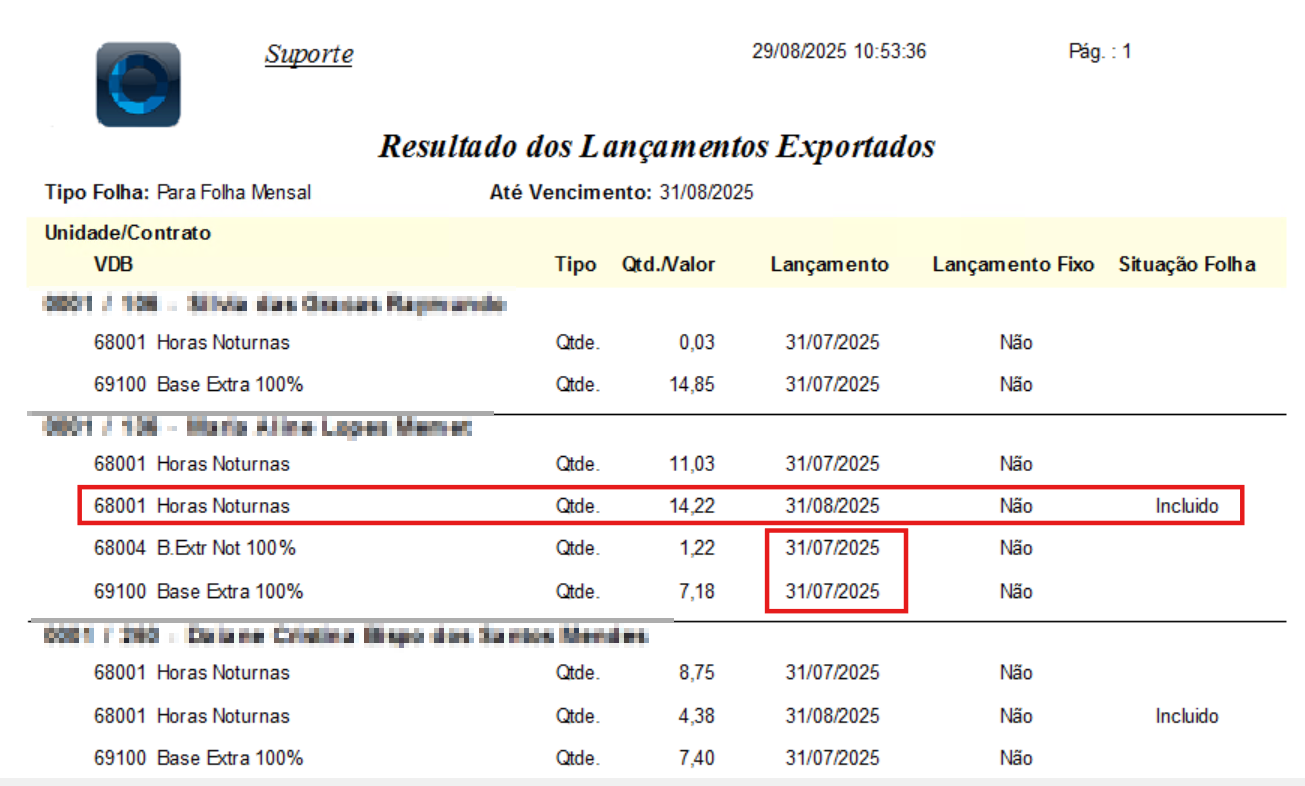Select the quantity value 0,03
Viewport: 1305px width, 786px height.
[697, 342]
